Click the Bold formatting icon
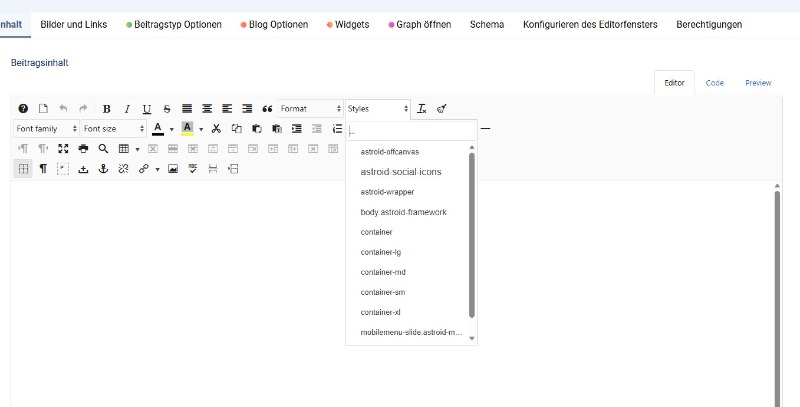This screenshot has height=407, width=800. tap(107, 108)
